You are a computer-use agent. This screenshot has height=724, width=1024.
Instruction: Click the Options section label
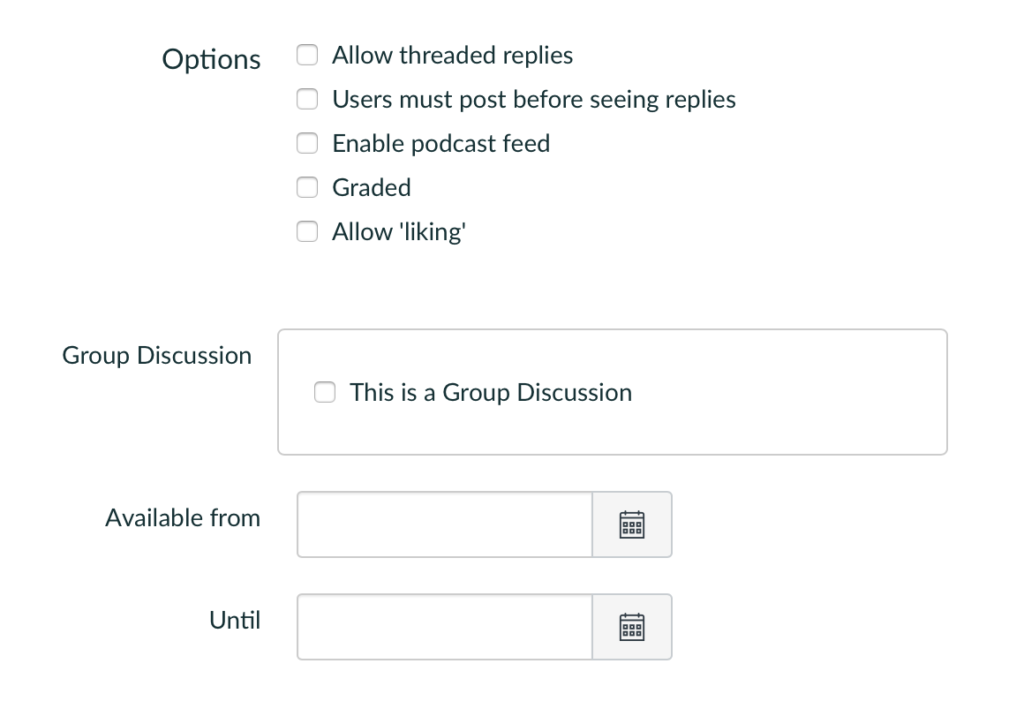click(x=211, y=59)
